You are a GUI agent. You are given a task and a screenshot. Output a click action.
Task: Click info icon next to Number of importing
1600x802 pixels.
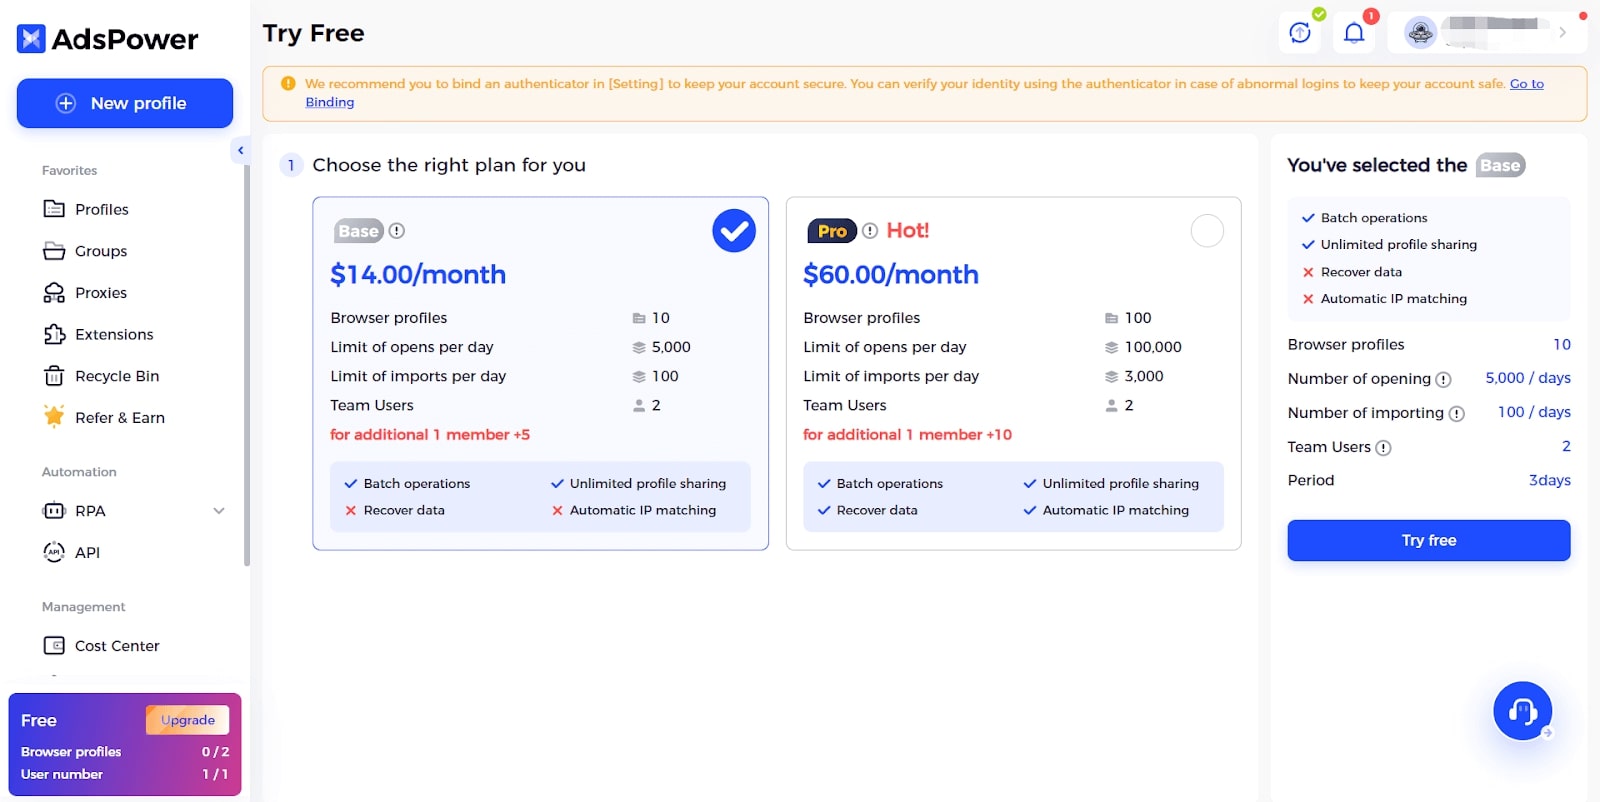(x=1456, y=414)
